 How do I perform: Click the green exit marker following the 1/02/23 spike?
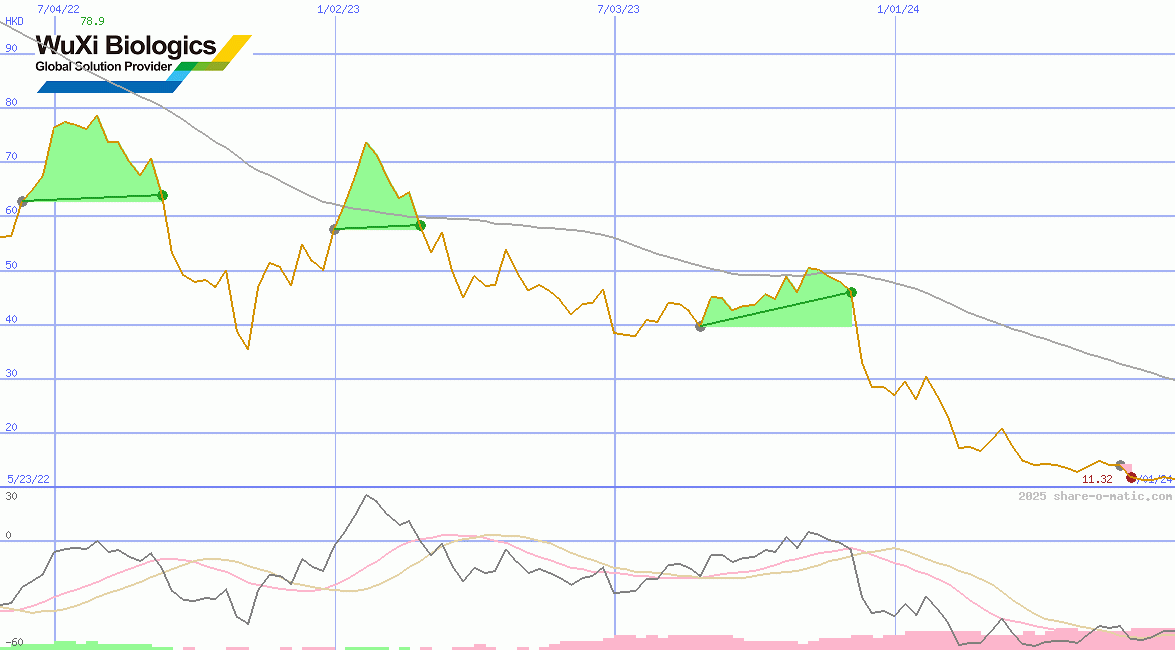(421, 226)
